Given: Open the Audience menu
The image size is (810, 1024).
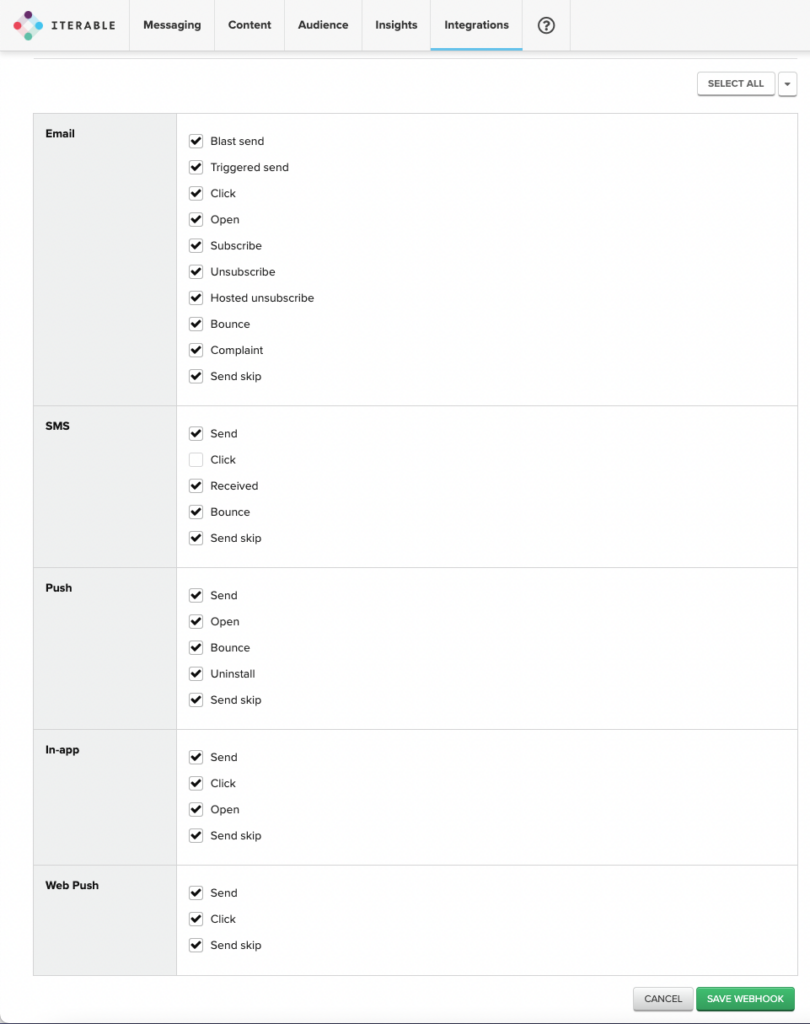Looking at the screenshot, I should click(x=323, y=25).
